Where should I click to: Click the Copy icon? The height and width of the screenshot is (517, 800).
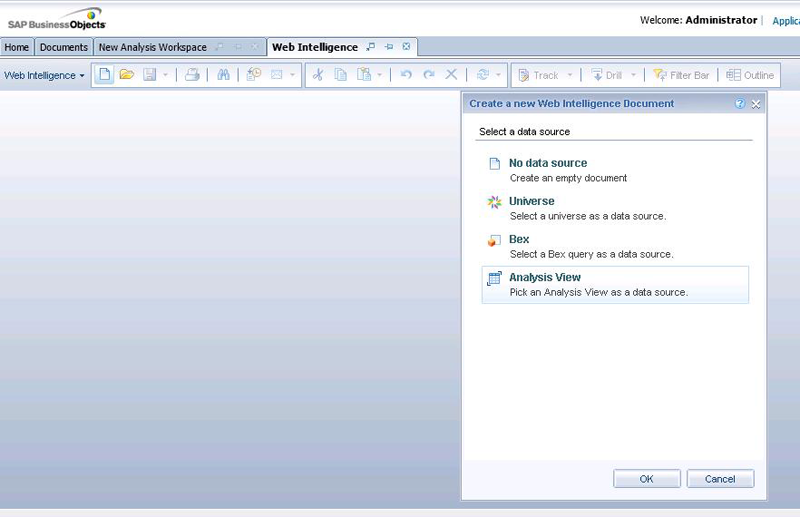[x=340, y=75]
